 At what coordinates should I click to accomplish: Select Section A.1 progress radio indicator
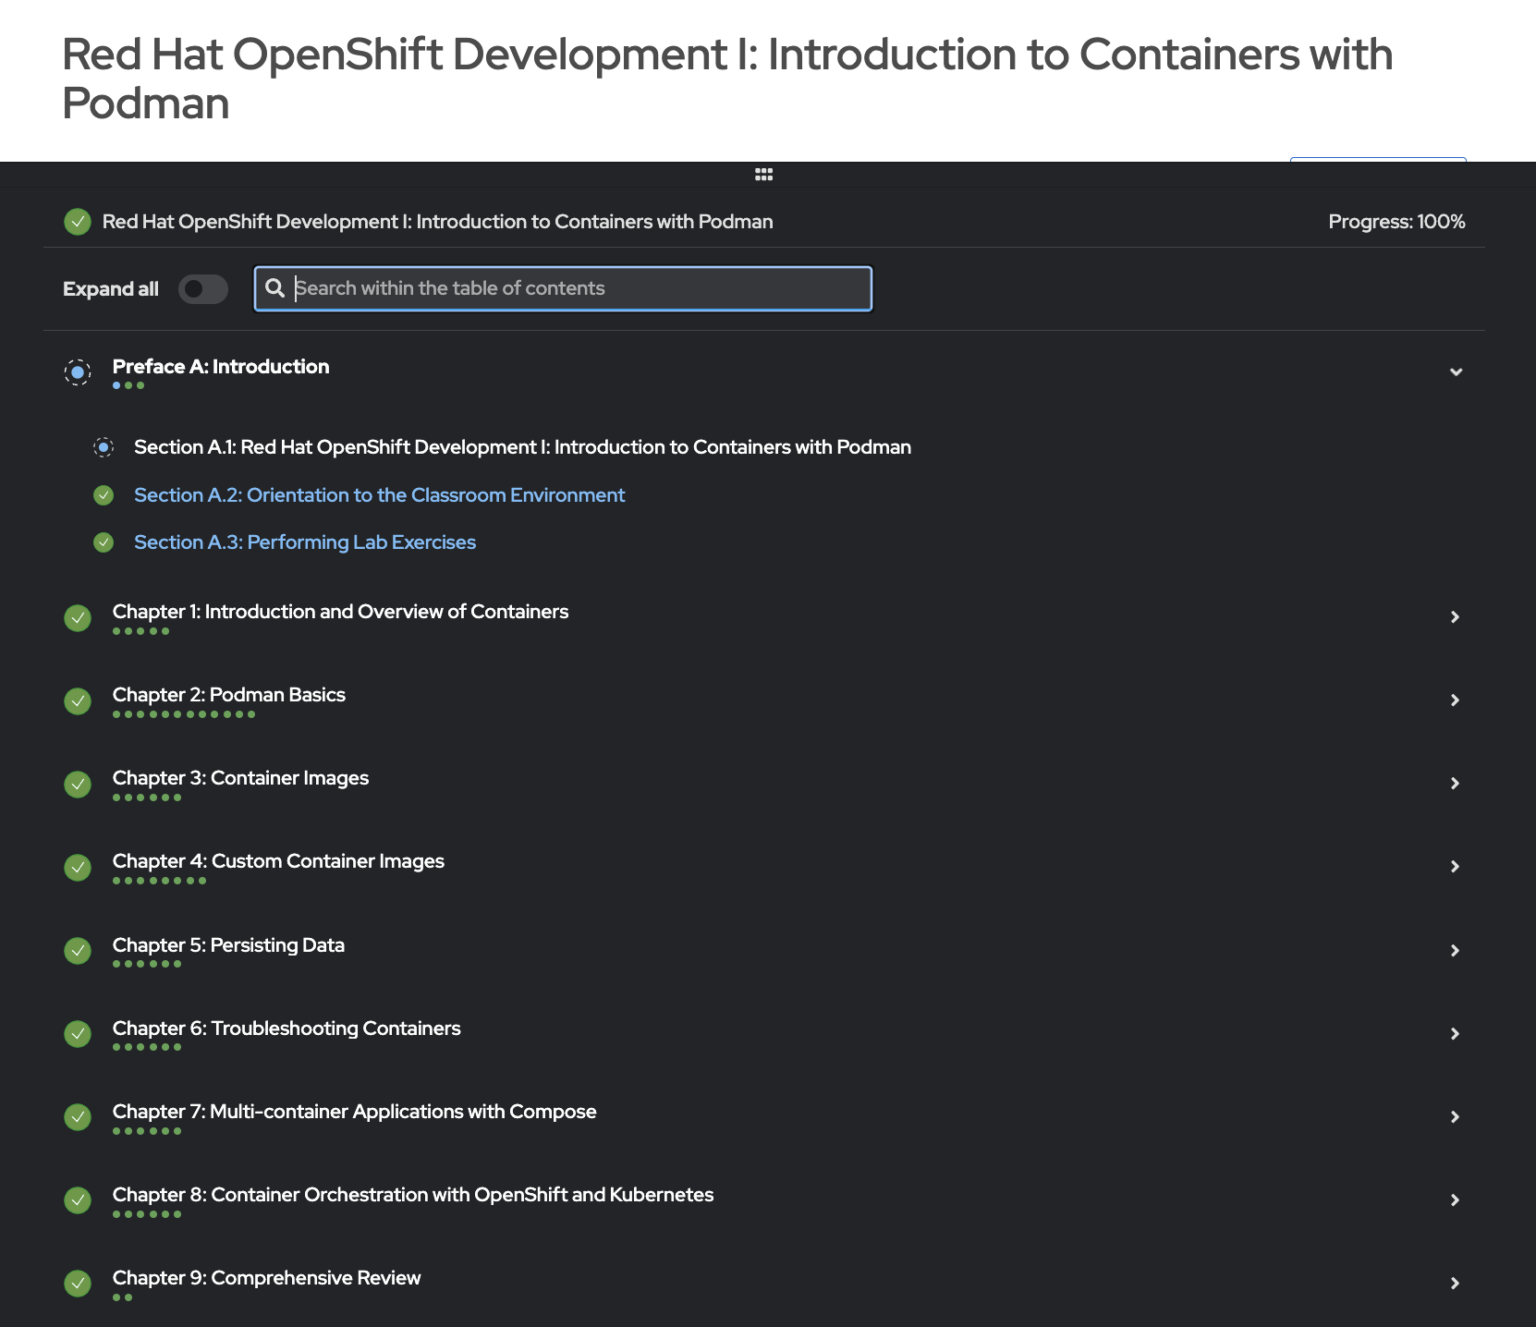[103, 447]
